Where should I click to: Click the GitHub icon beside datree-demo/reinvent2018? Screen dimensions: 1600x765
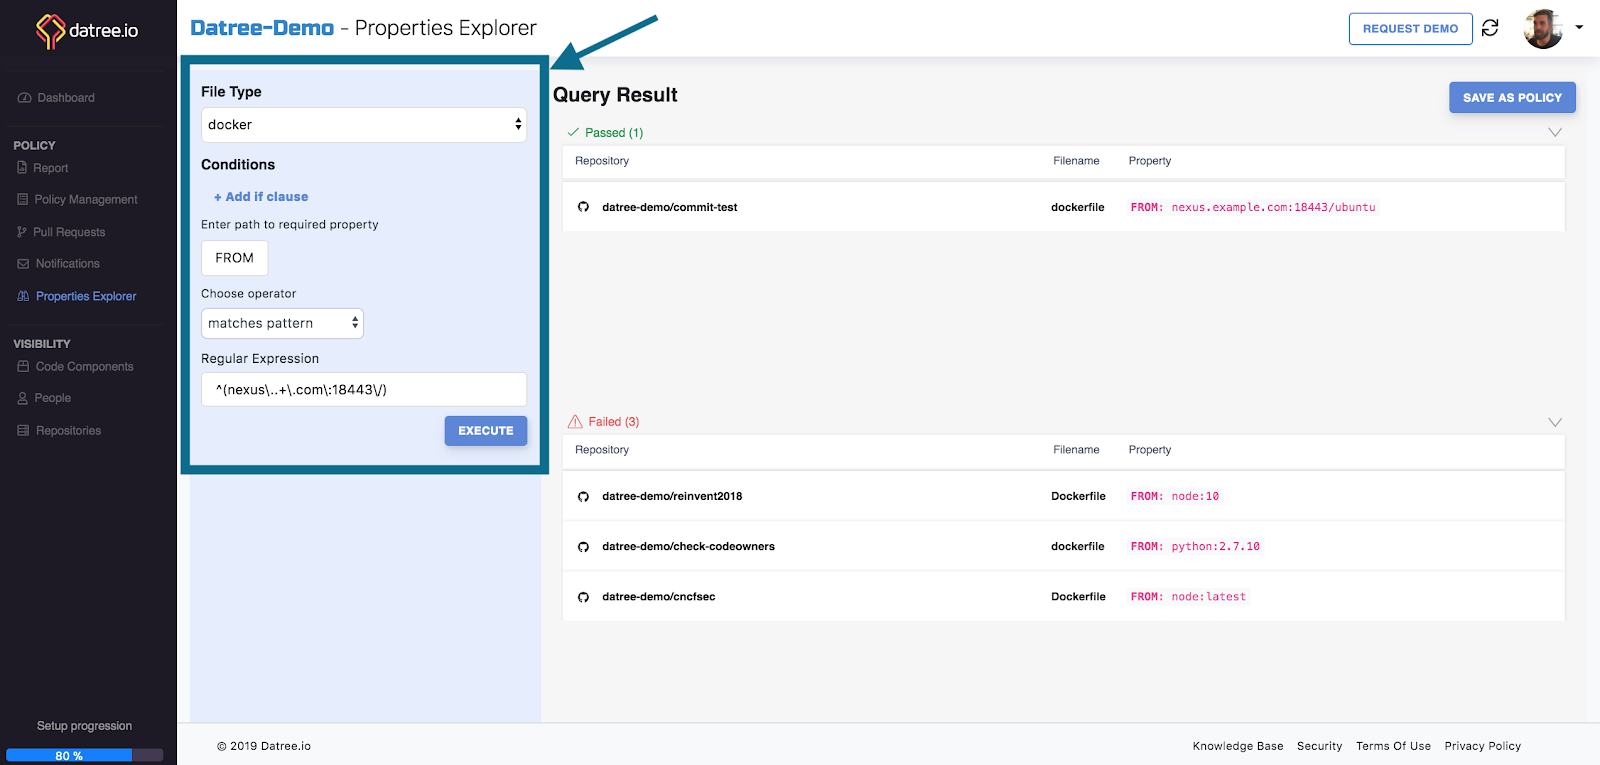pos(583,496)
